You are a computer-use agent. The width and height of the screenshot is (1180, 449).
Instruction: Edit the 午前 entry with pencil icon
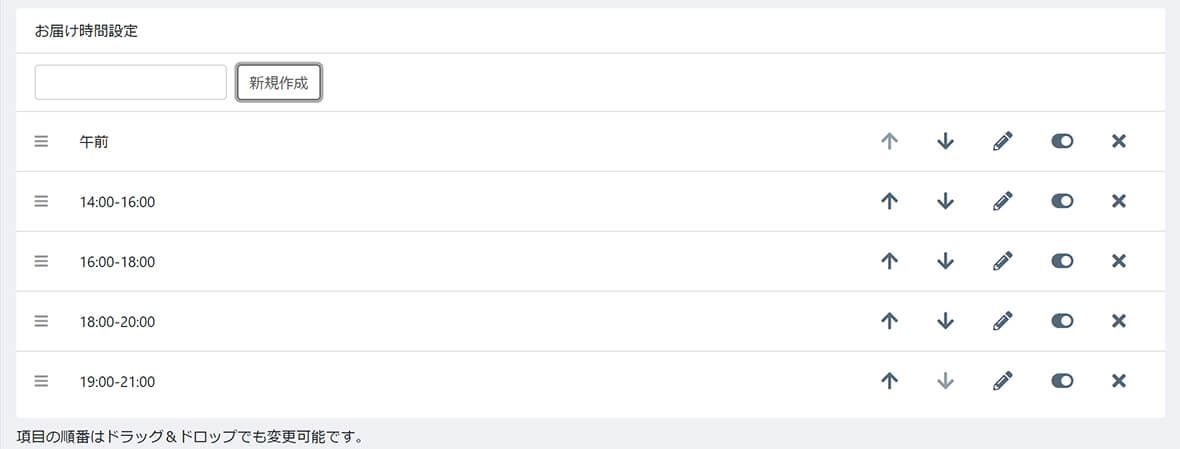tap(1003, 142)
